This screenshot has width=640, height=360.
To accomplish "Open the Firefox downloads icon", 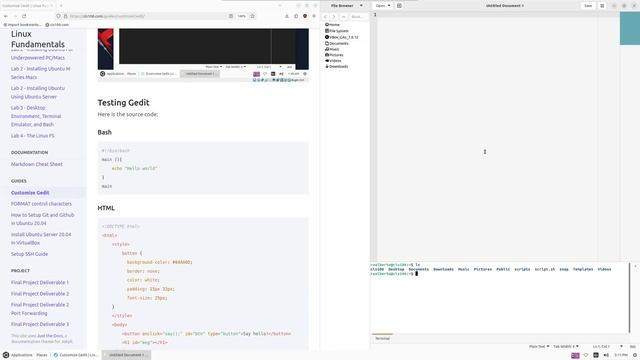I will click(287, 16).
